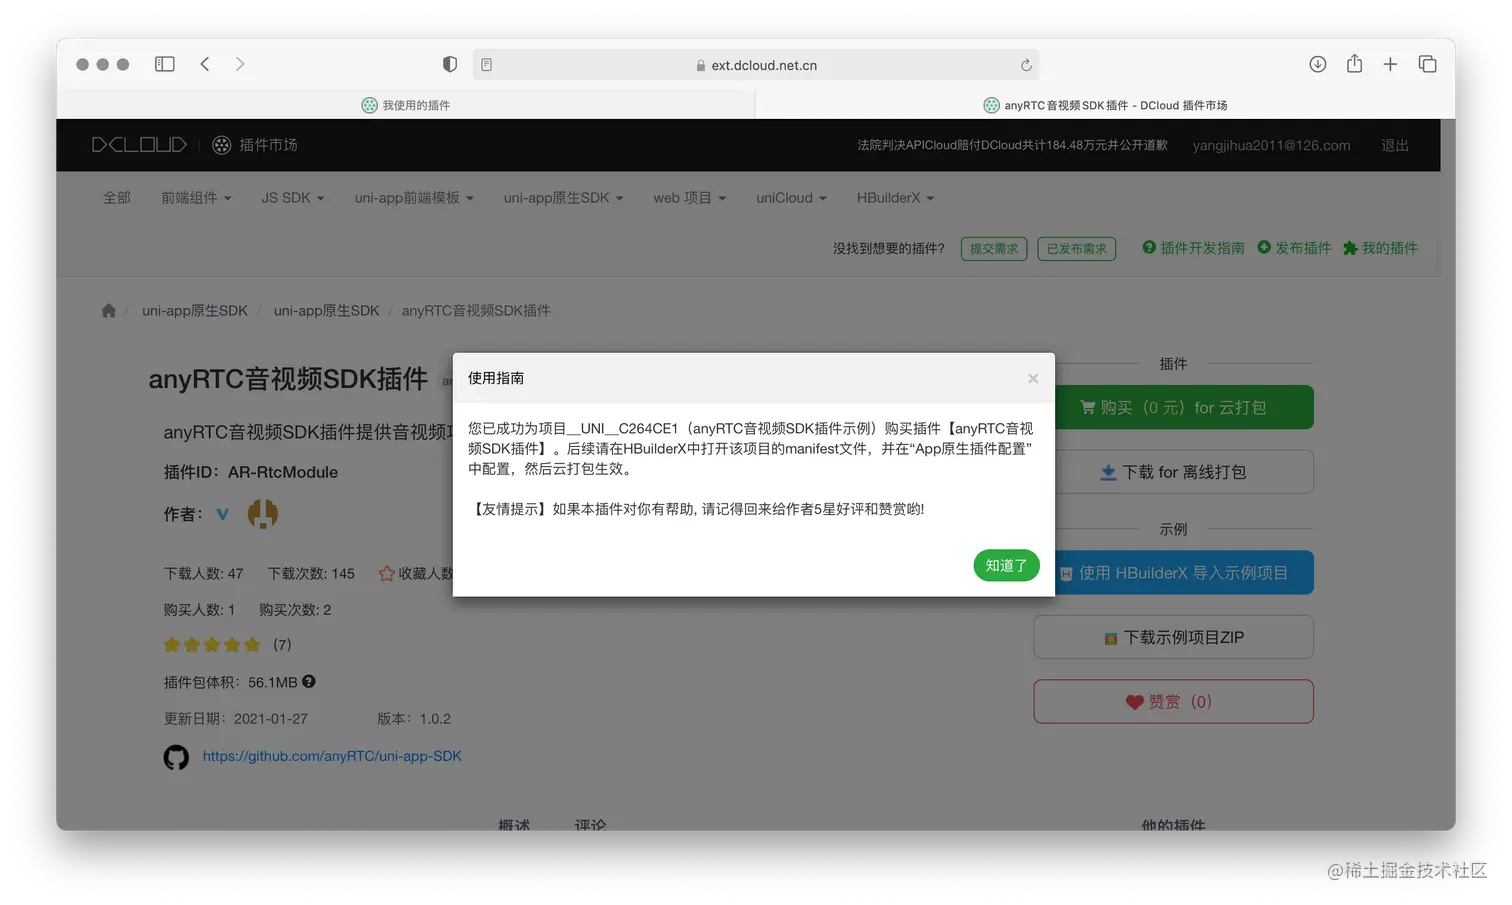The width and height of the screenshot is (1512, 905).
Task: Click the ext.dcloud.net.cn address bar
Action: coord(756,65)
